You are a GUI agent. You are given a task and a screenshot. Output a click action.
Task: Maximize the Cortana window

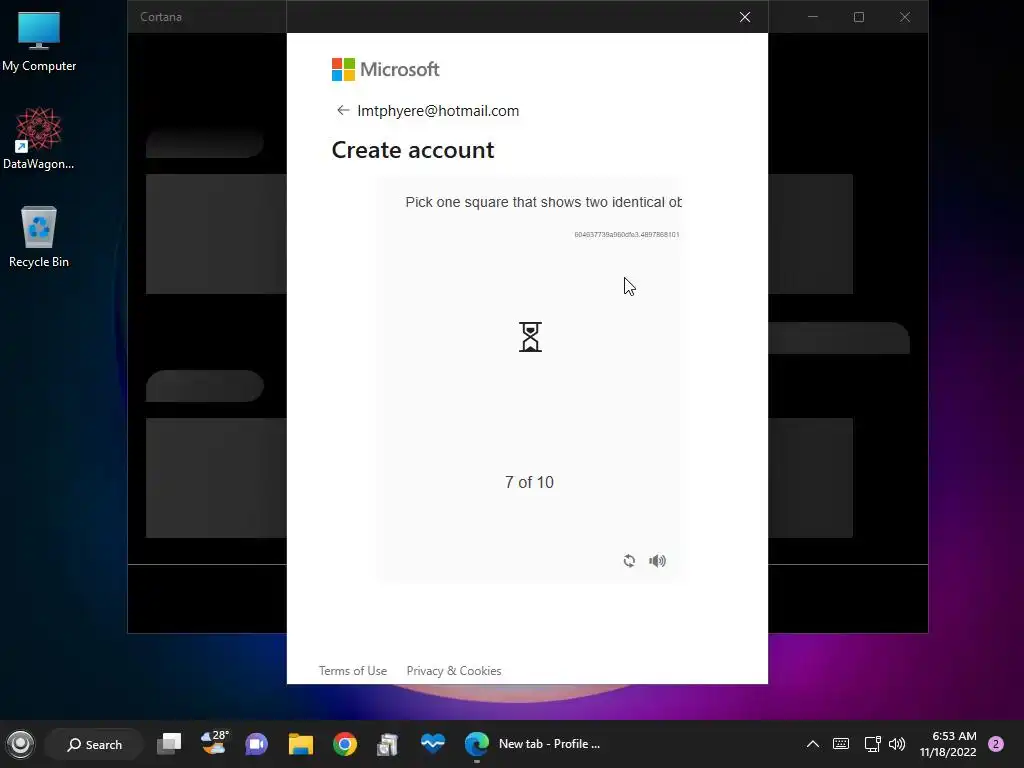coord(859,17)
